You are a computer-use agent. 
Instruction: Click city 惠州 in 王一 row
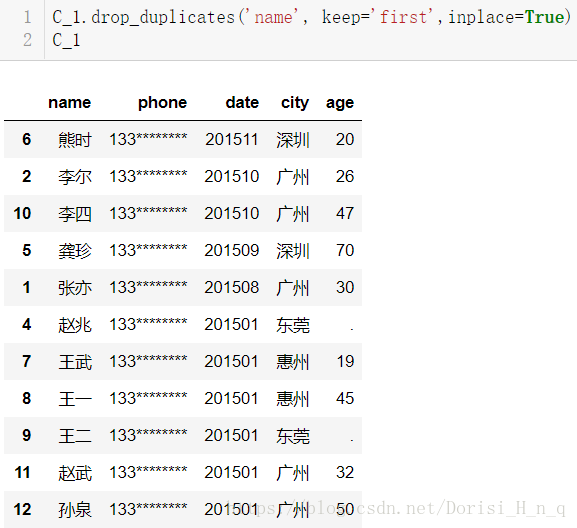[293, 399]
